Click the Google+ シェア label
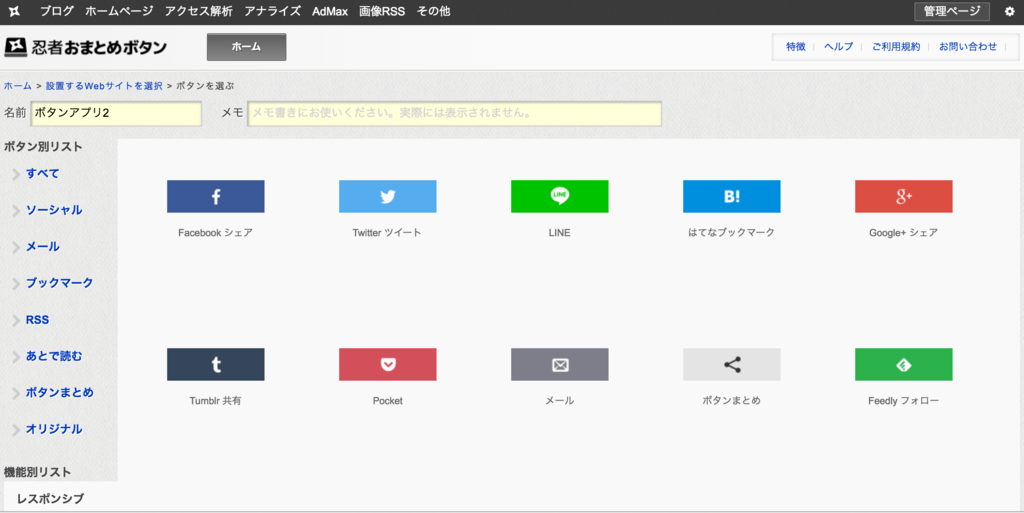Screen dimensions: 1024x513 (x=903, y=232)
